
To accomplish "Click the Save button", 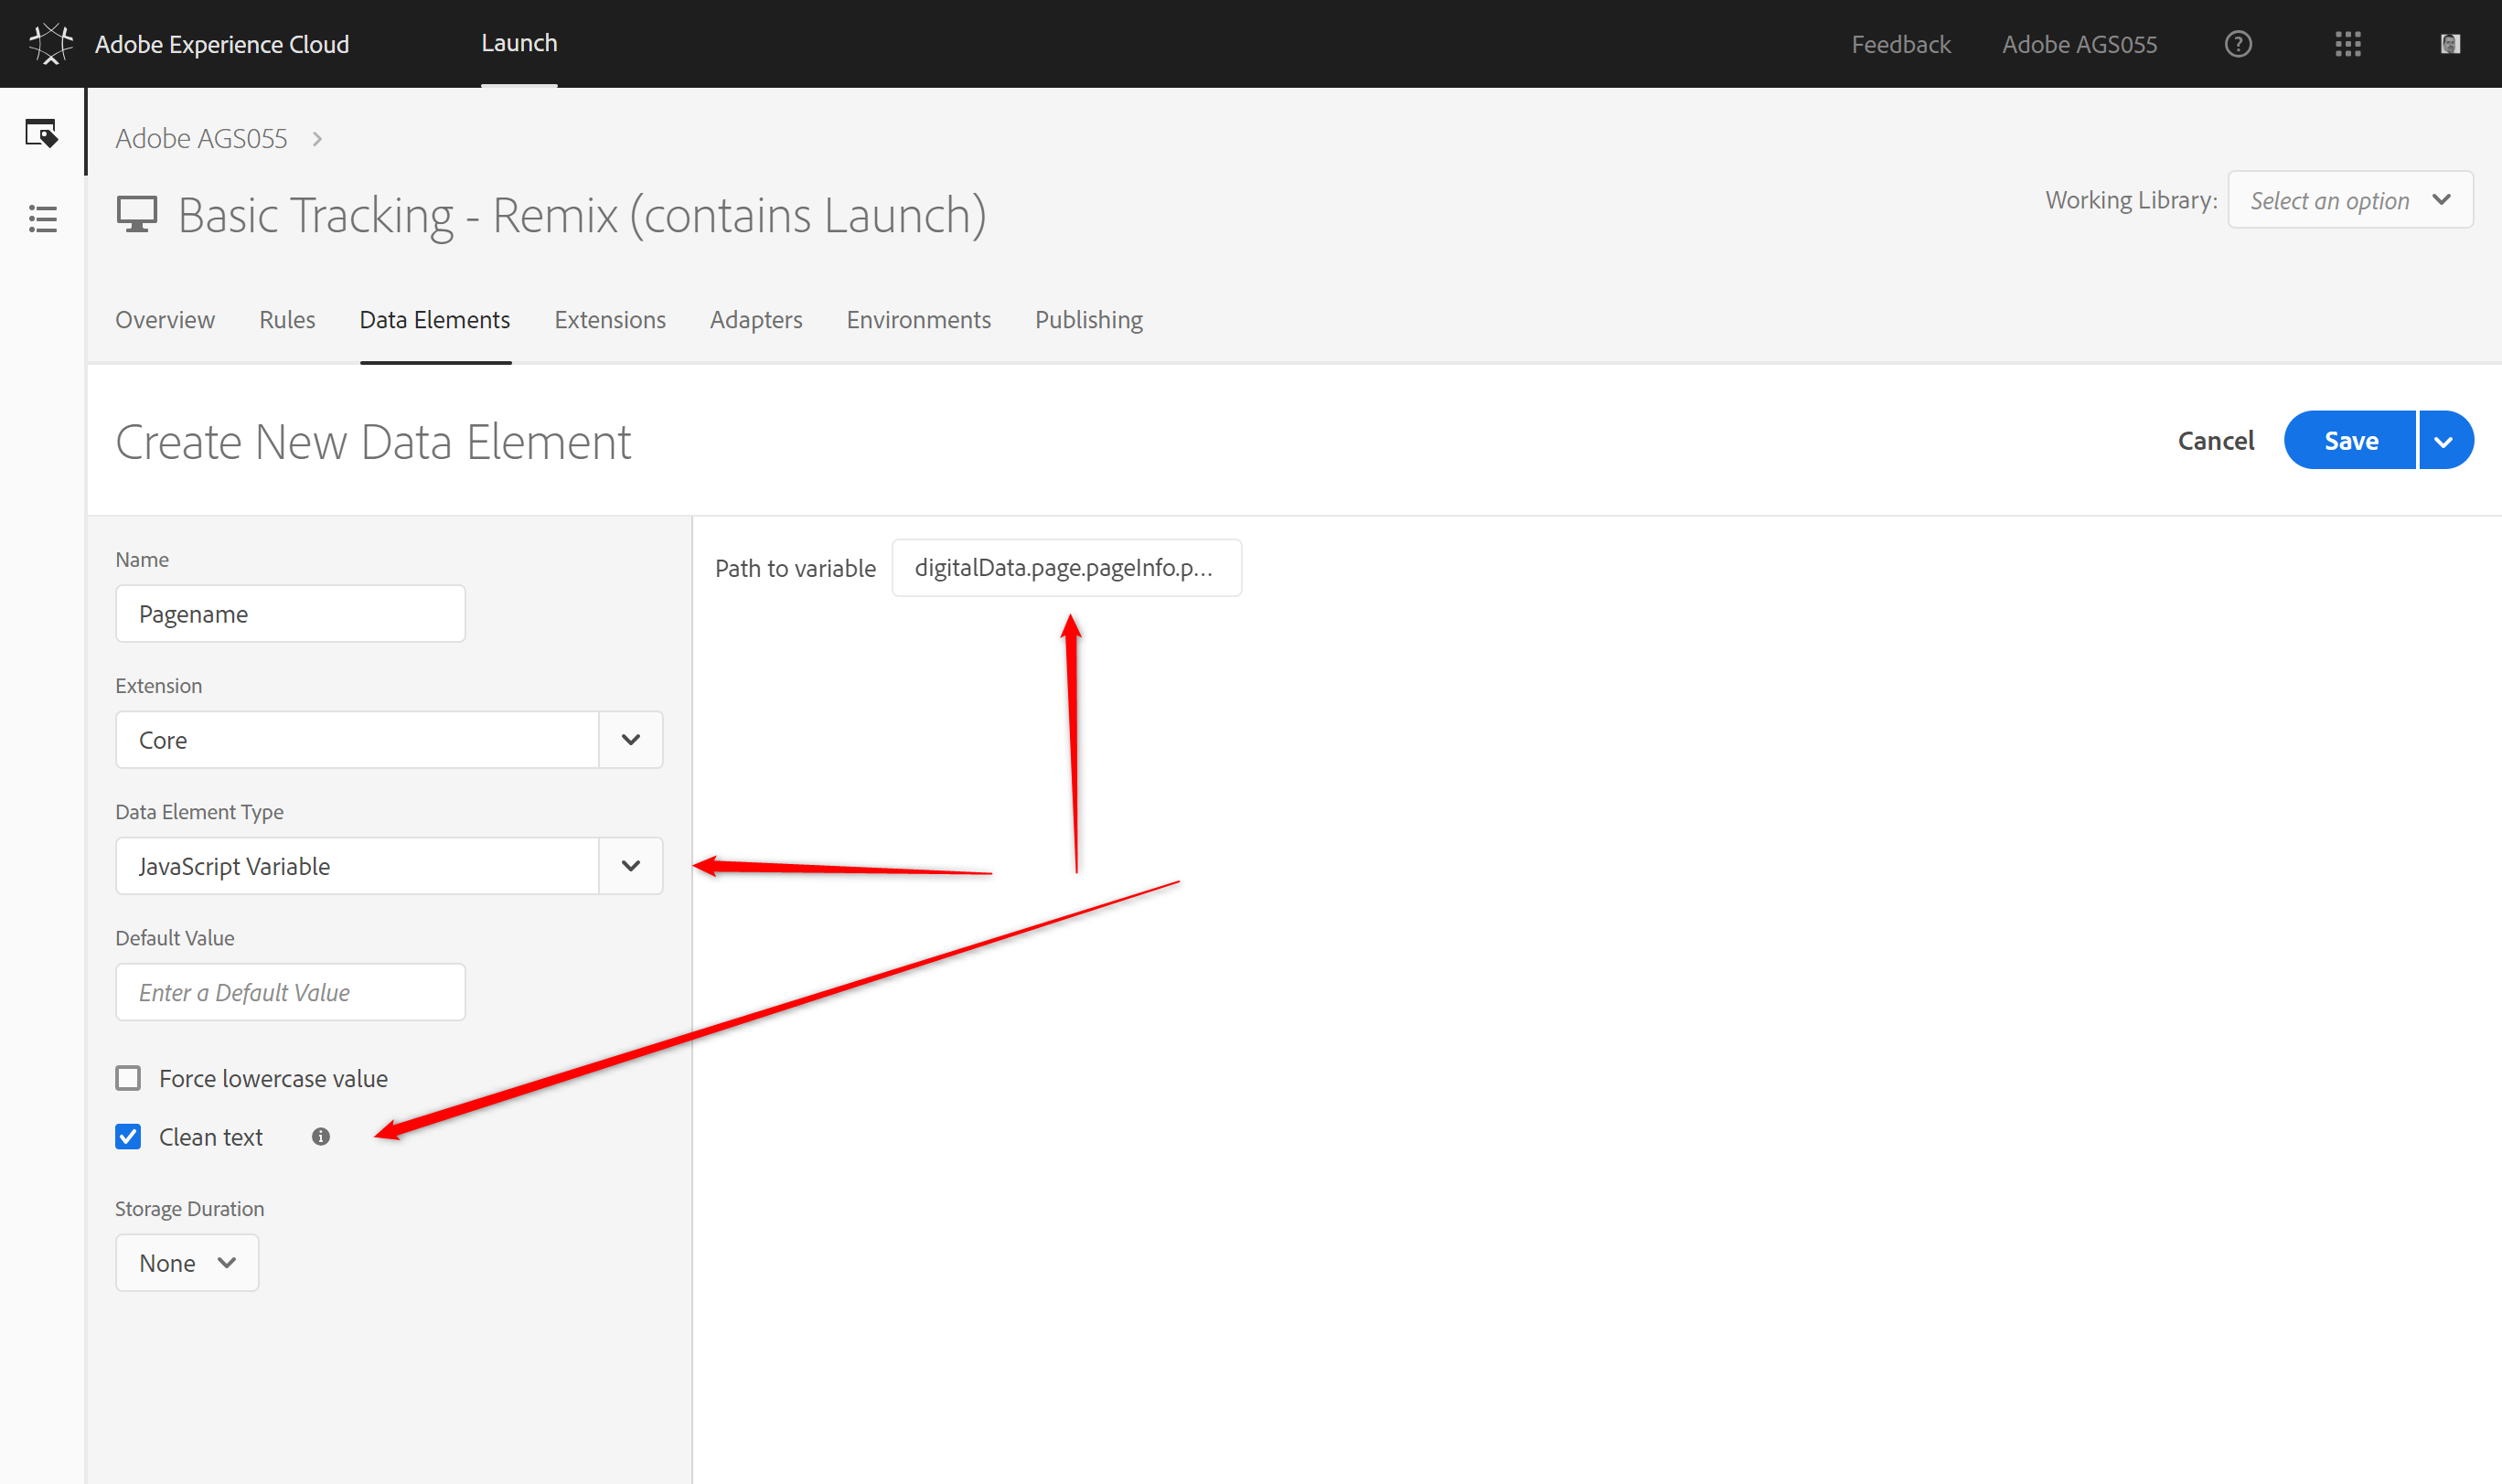I will click(x=2350, y=441).
